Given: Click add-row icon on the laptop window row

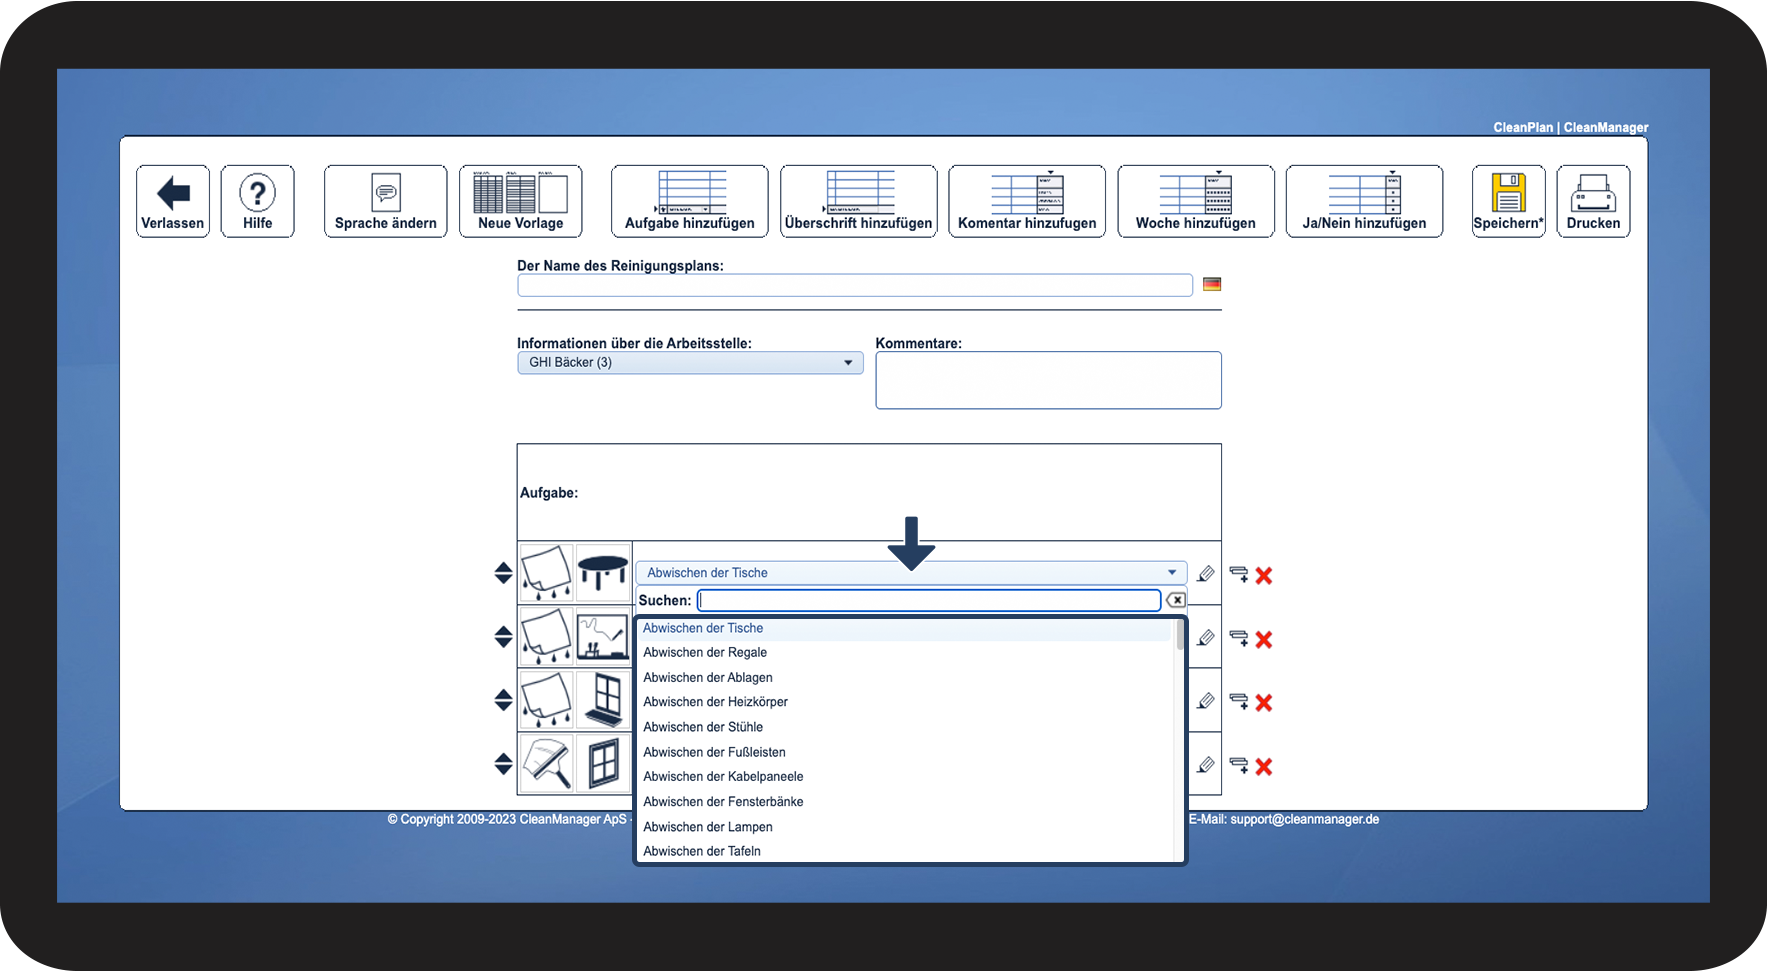Looking at the screenshot, I should click(x=1239, y=701).
